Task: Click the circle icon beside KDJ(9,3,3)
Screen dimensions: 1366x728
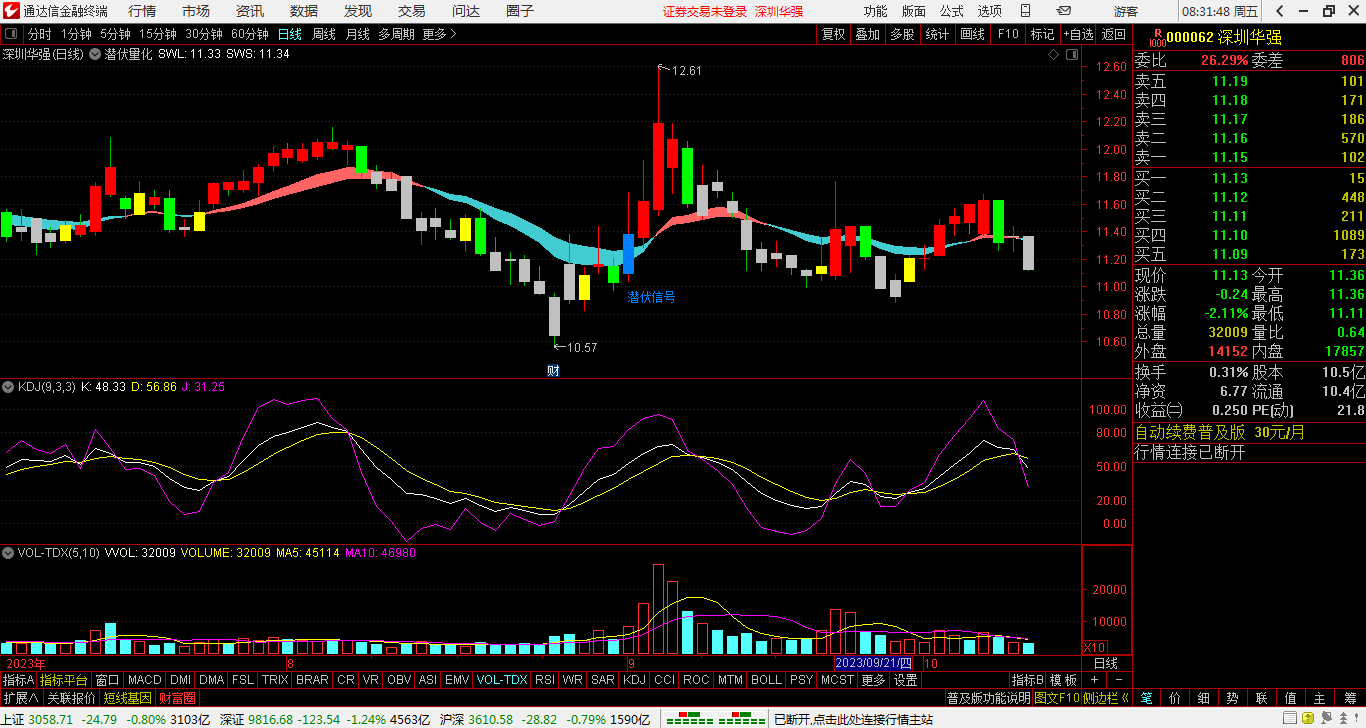Action: pos(8,386)
